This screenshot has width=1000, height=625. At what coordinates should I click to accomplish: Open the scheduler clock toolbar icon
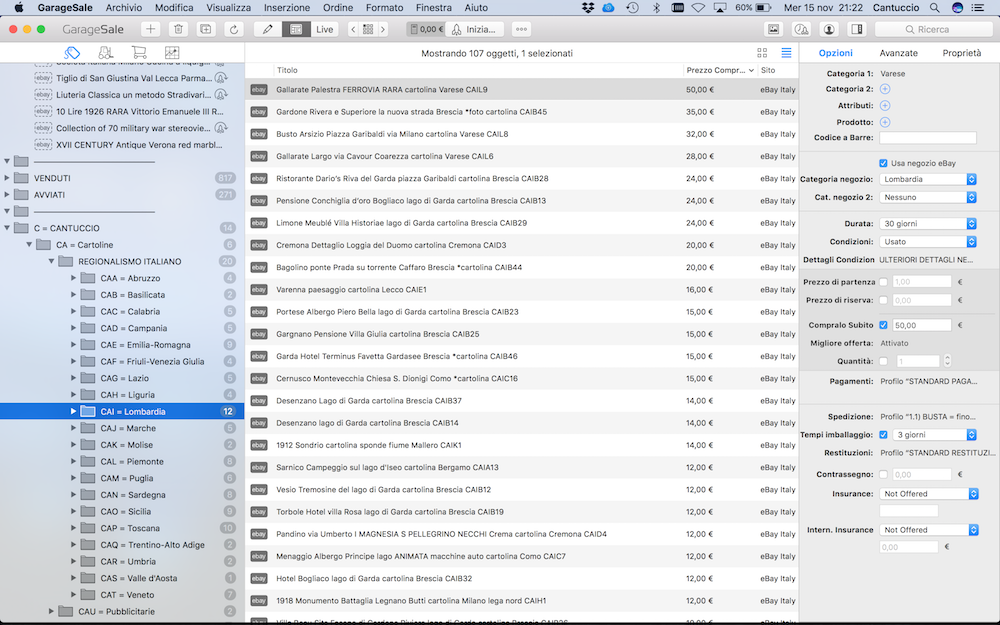(801, 29)
